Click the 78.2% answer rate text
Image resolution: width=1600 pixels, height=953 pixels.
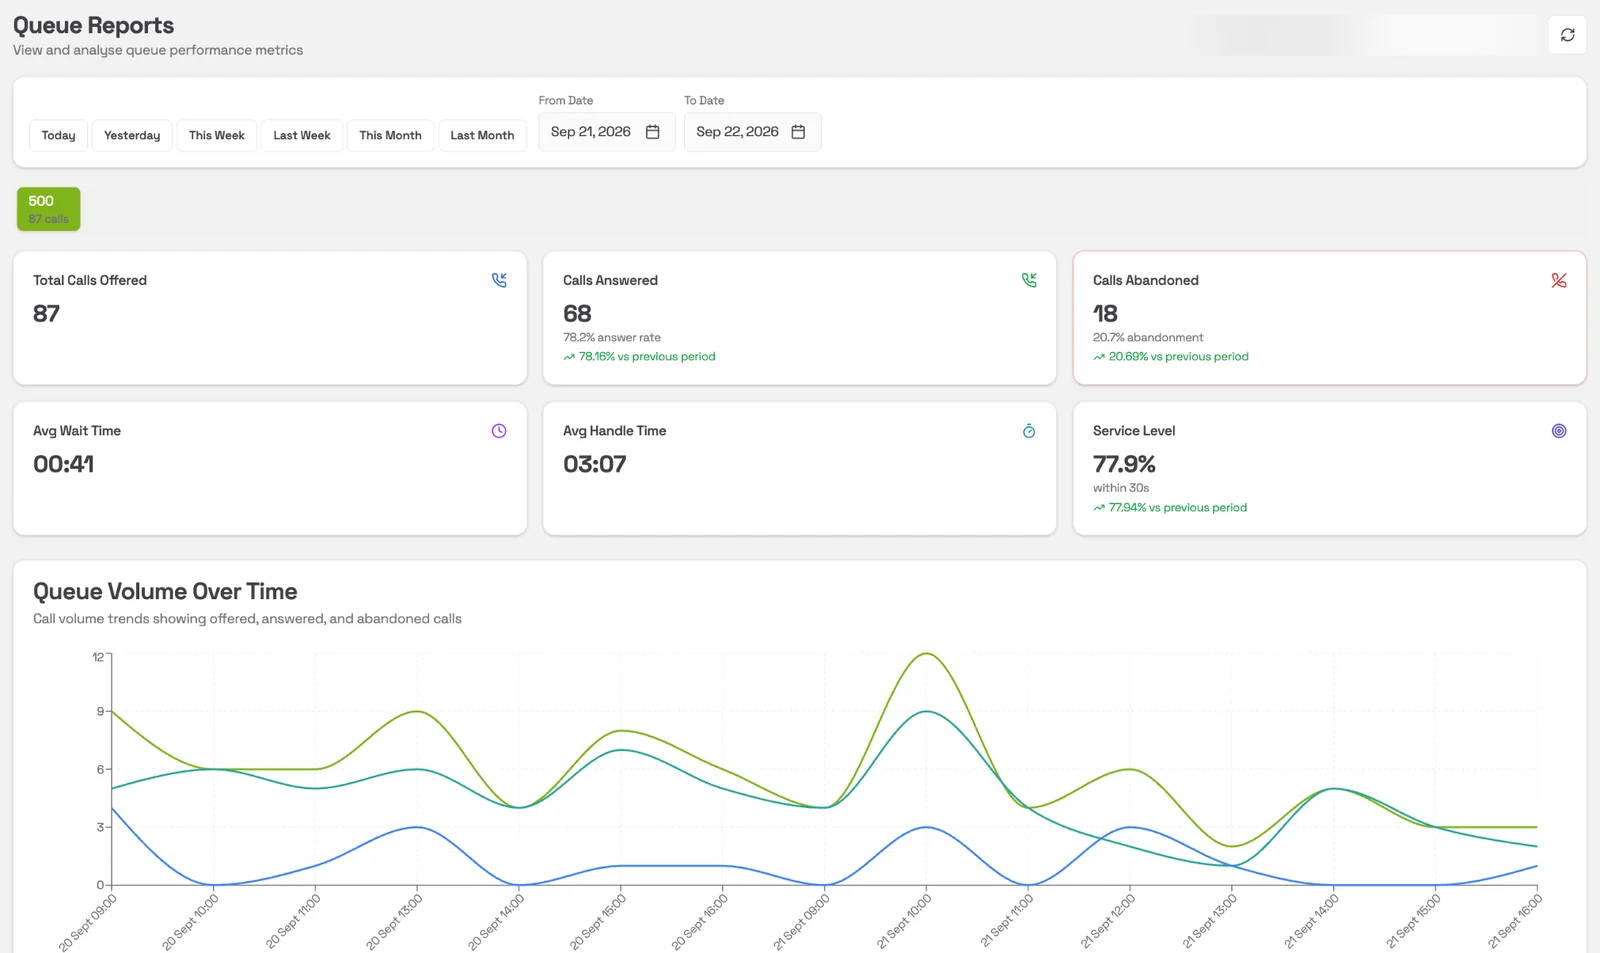click(x=612, y=338)
